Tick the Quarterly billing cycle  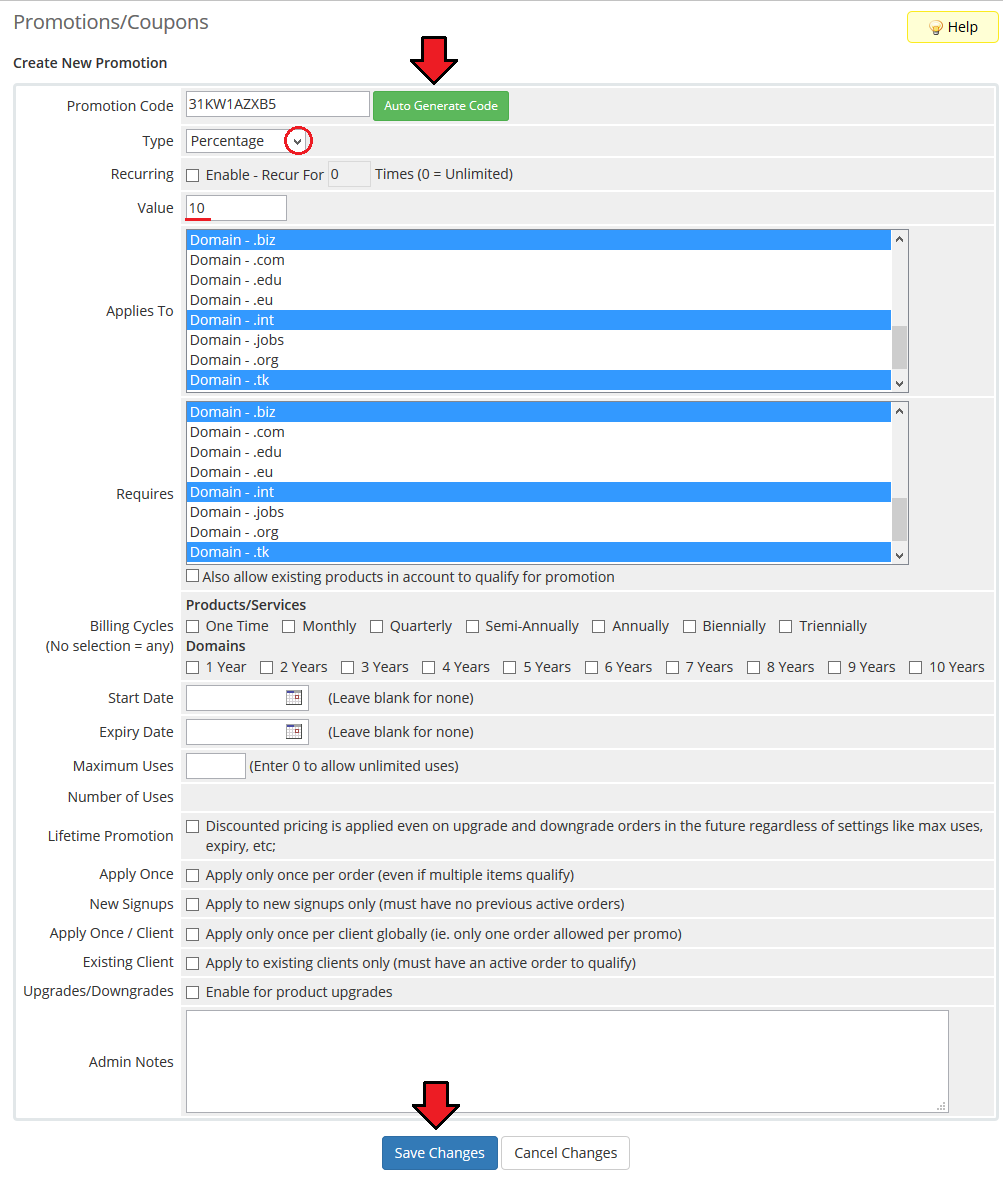(376, 627)
